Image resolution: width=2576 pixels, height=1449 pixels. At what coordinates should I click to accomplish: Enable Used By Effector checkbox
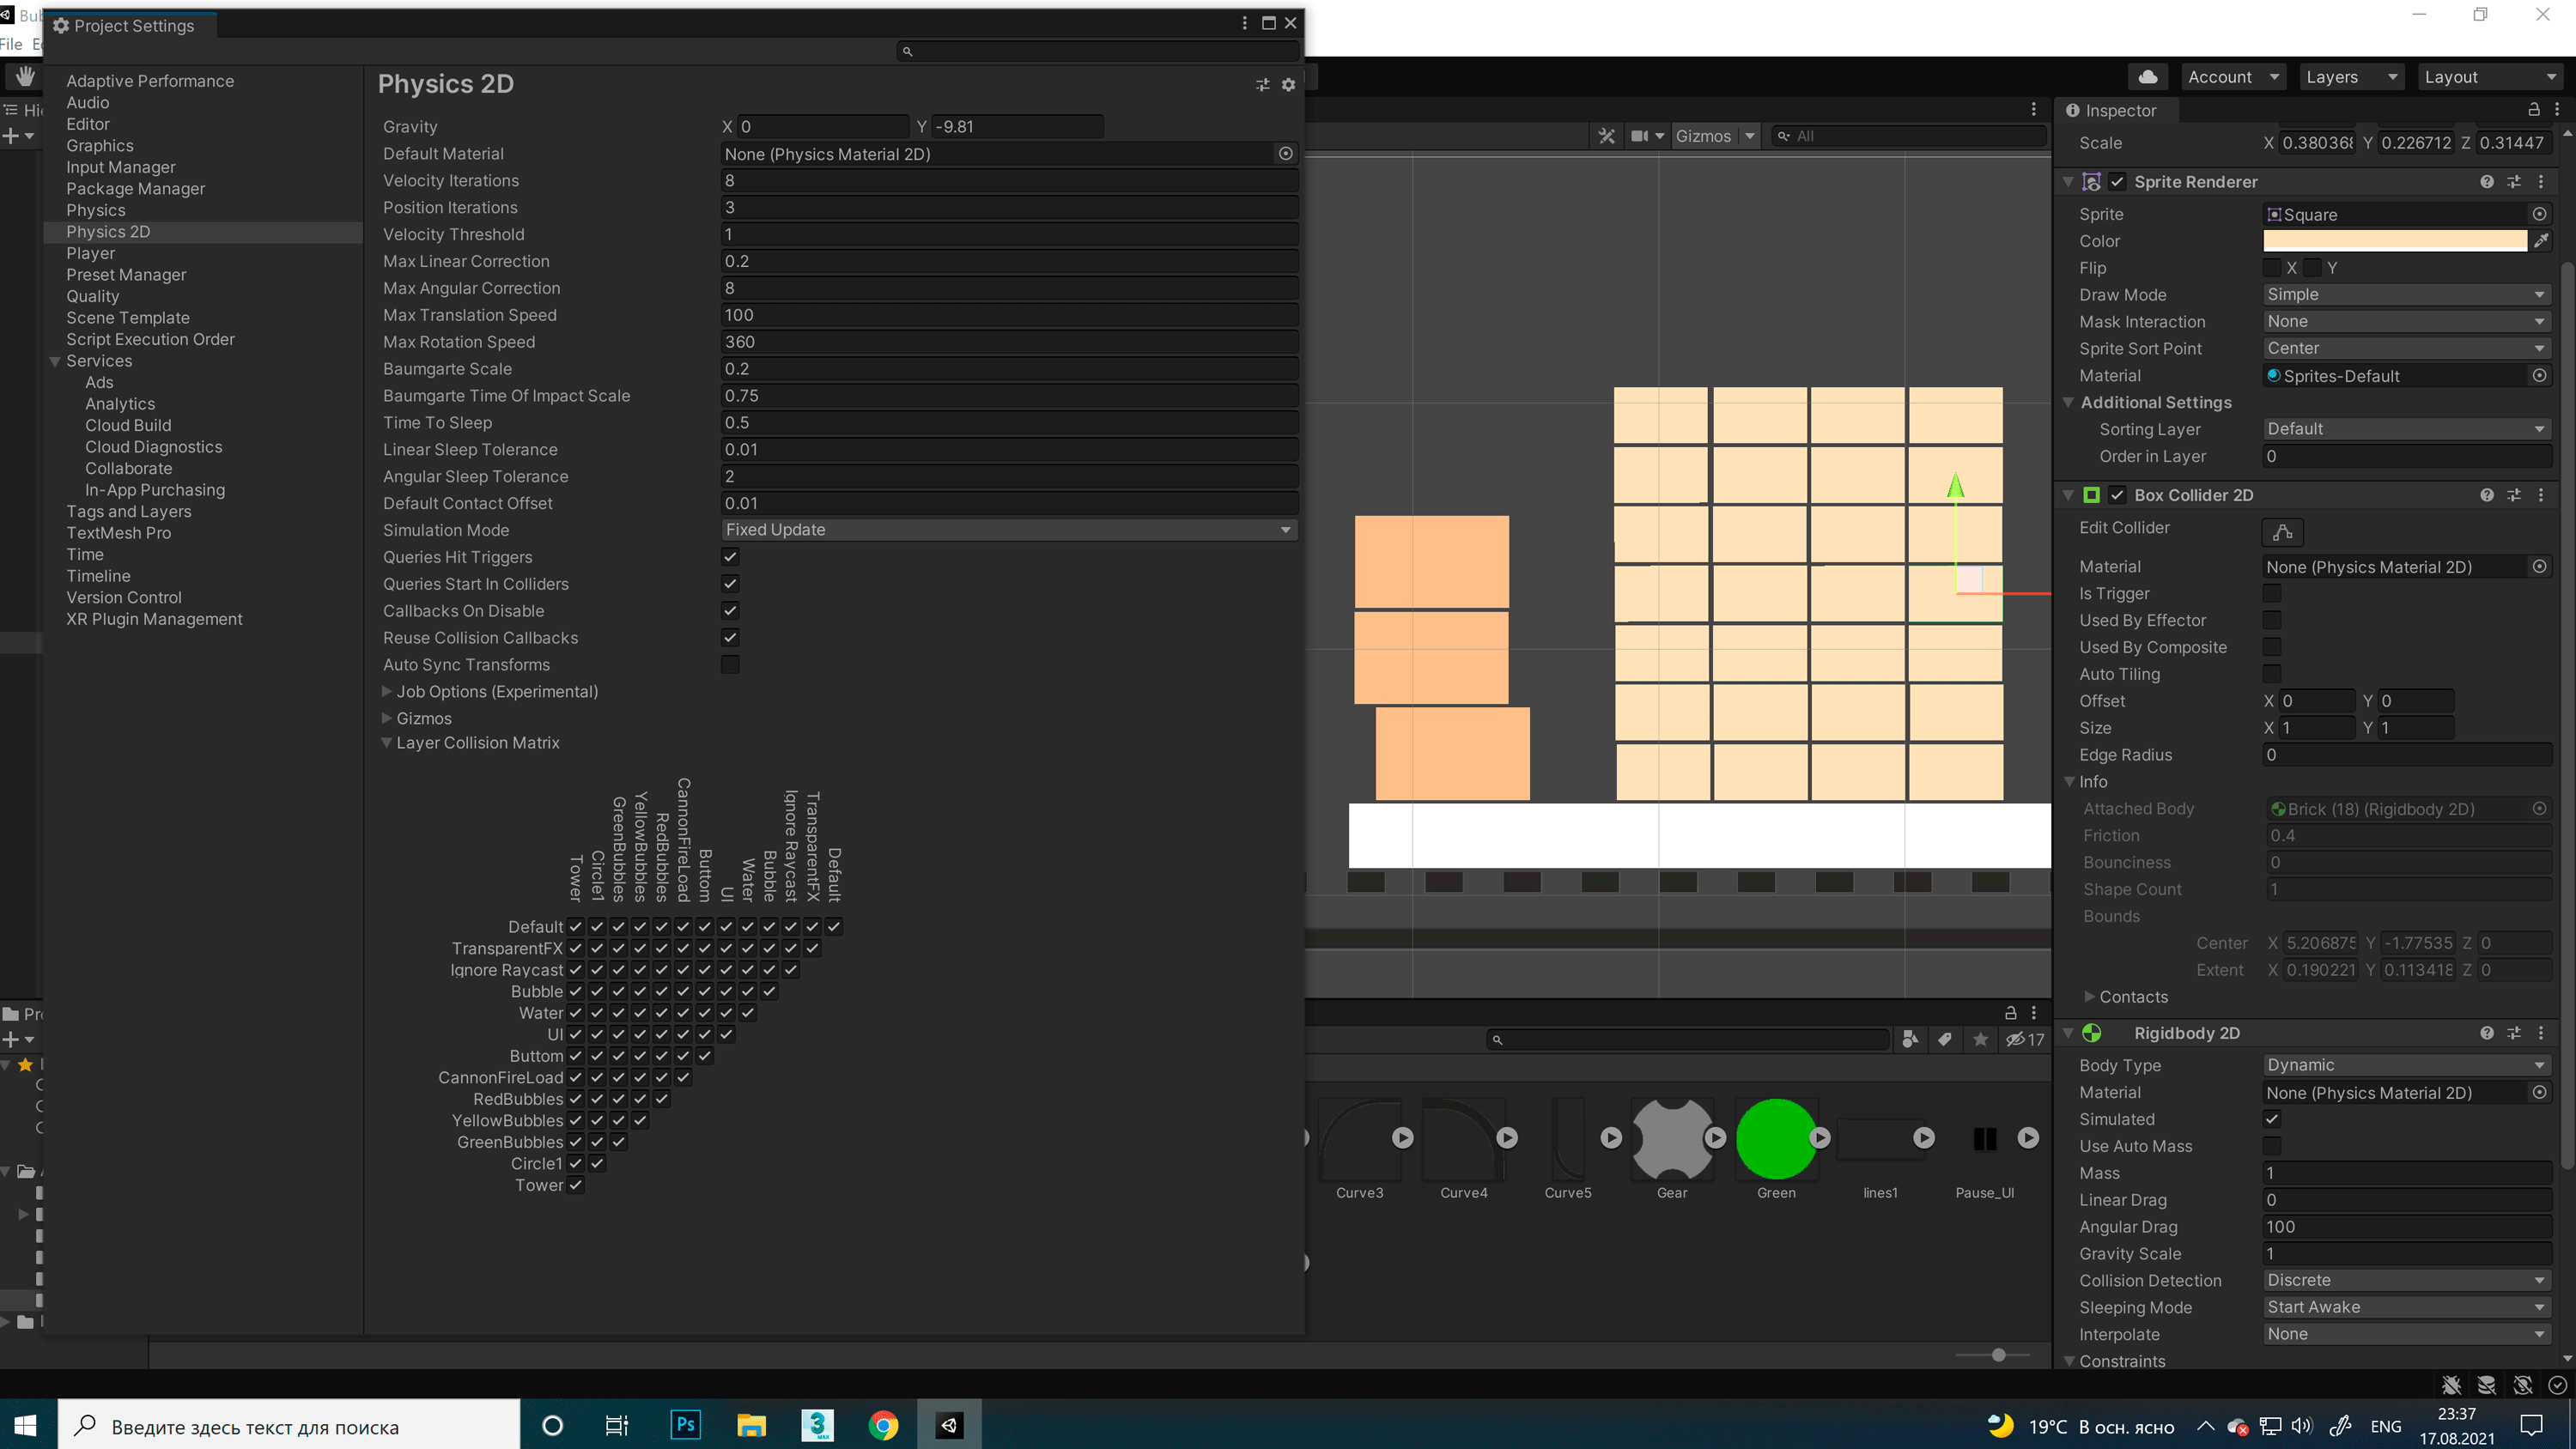(x=2272, y=621)
